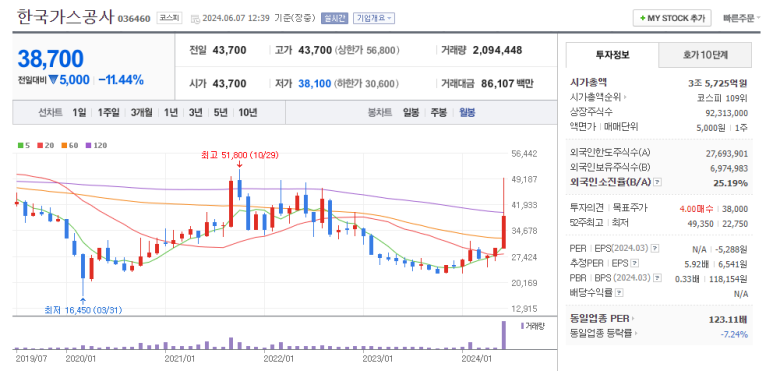Viewport: 773px width, 371px height.
Task: Click the 외국인보유주식수(B) value 6,974,983
Action: click(729, 169)
